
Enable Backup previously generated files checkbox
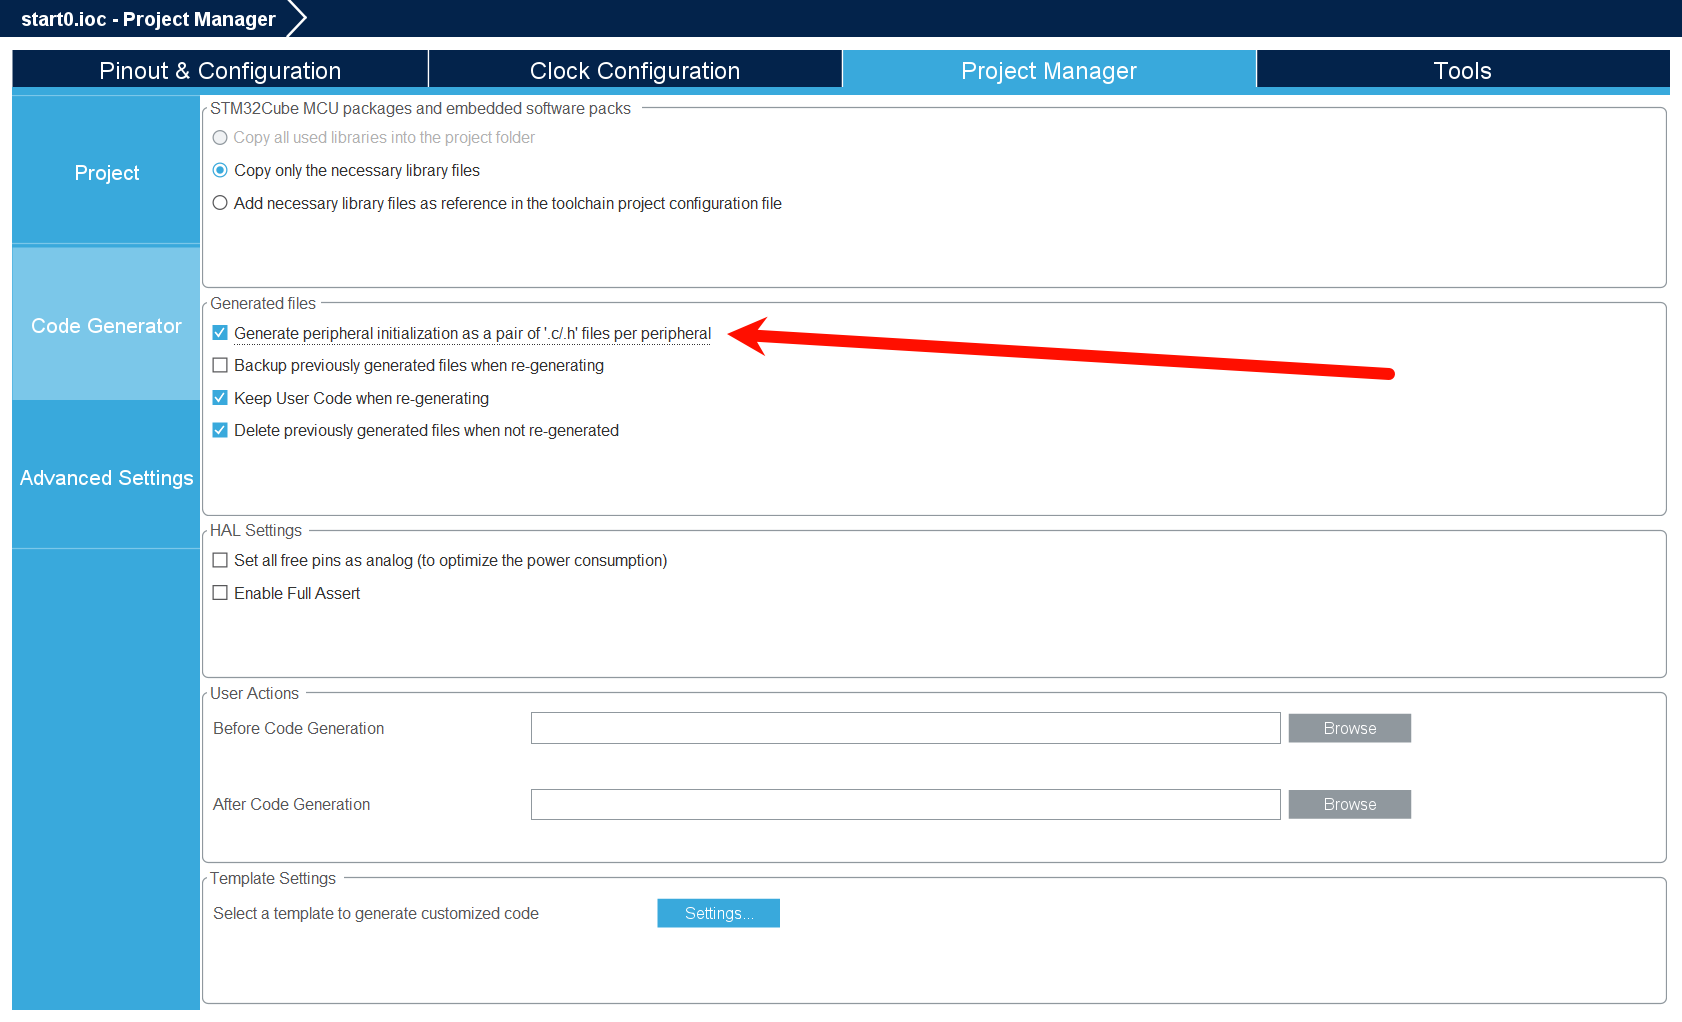220,365
